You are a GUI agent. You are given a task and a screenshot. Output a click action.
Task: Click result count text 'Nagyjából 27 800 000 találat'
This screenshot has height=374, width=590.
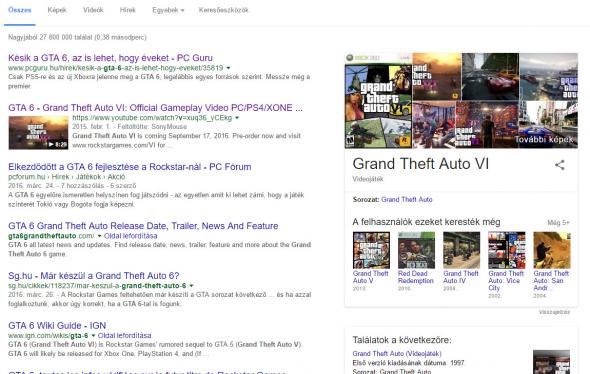pyautogui.click(x=77, y=37)
